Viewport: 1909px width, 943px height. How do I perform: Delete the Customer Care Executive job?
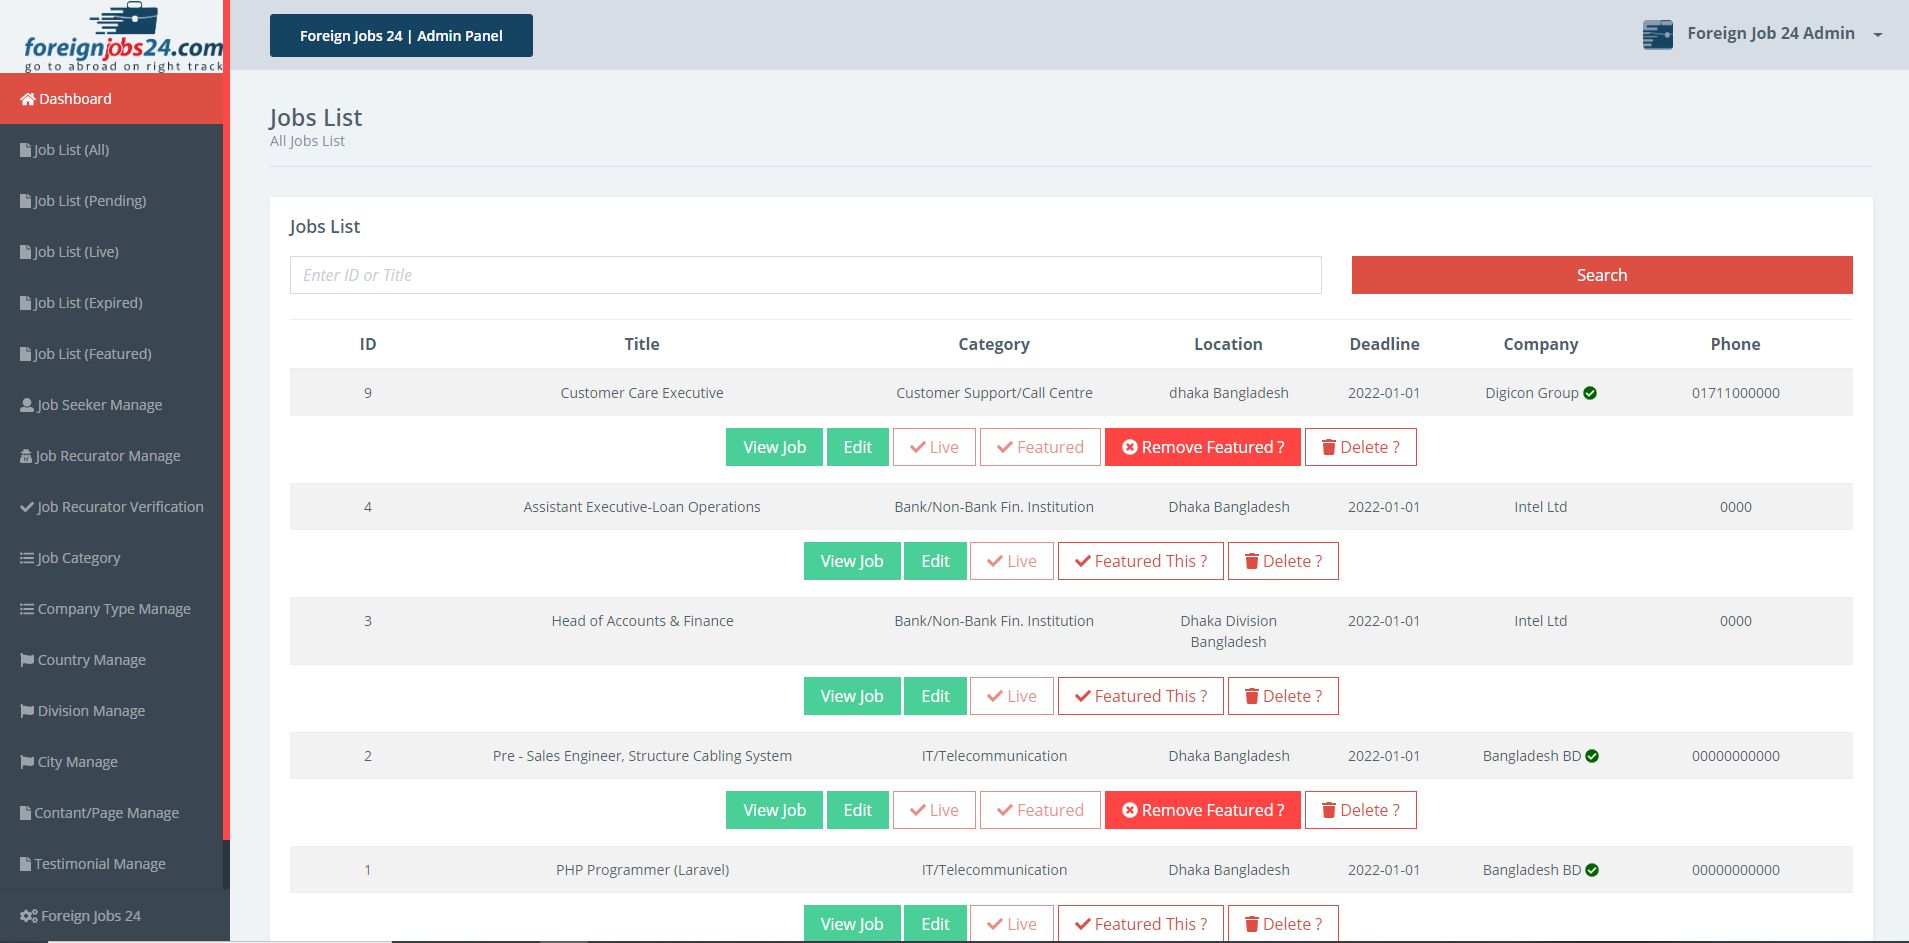[1360, 447]
